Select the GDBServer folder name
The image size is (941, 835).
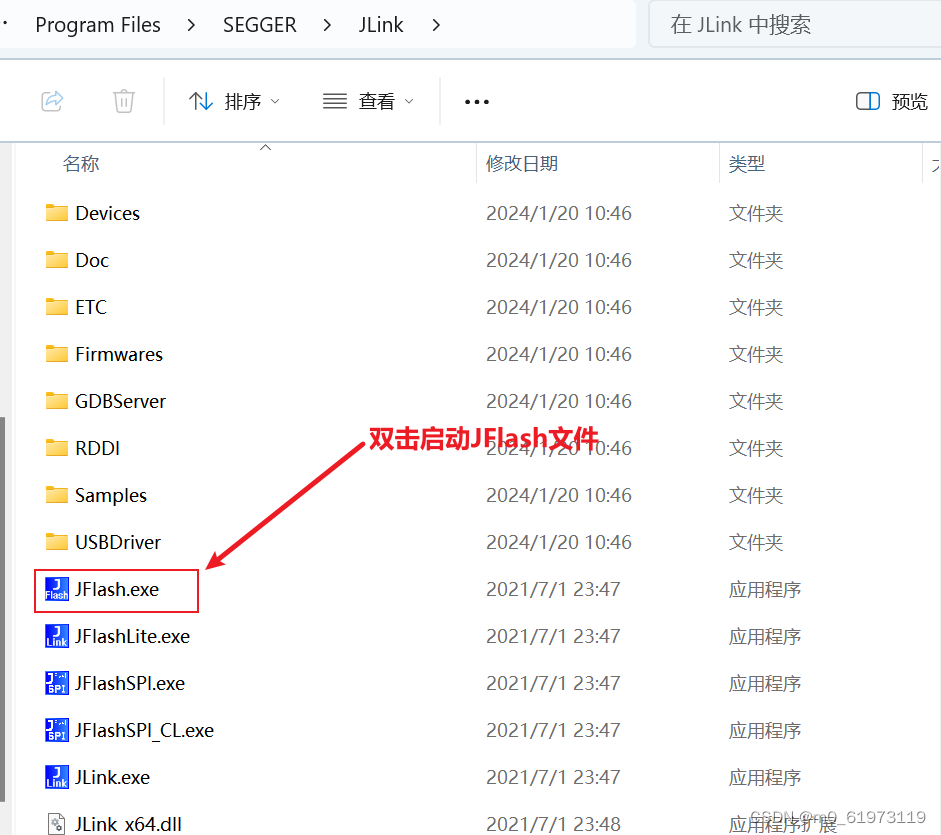click(x=120, y=401)
